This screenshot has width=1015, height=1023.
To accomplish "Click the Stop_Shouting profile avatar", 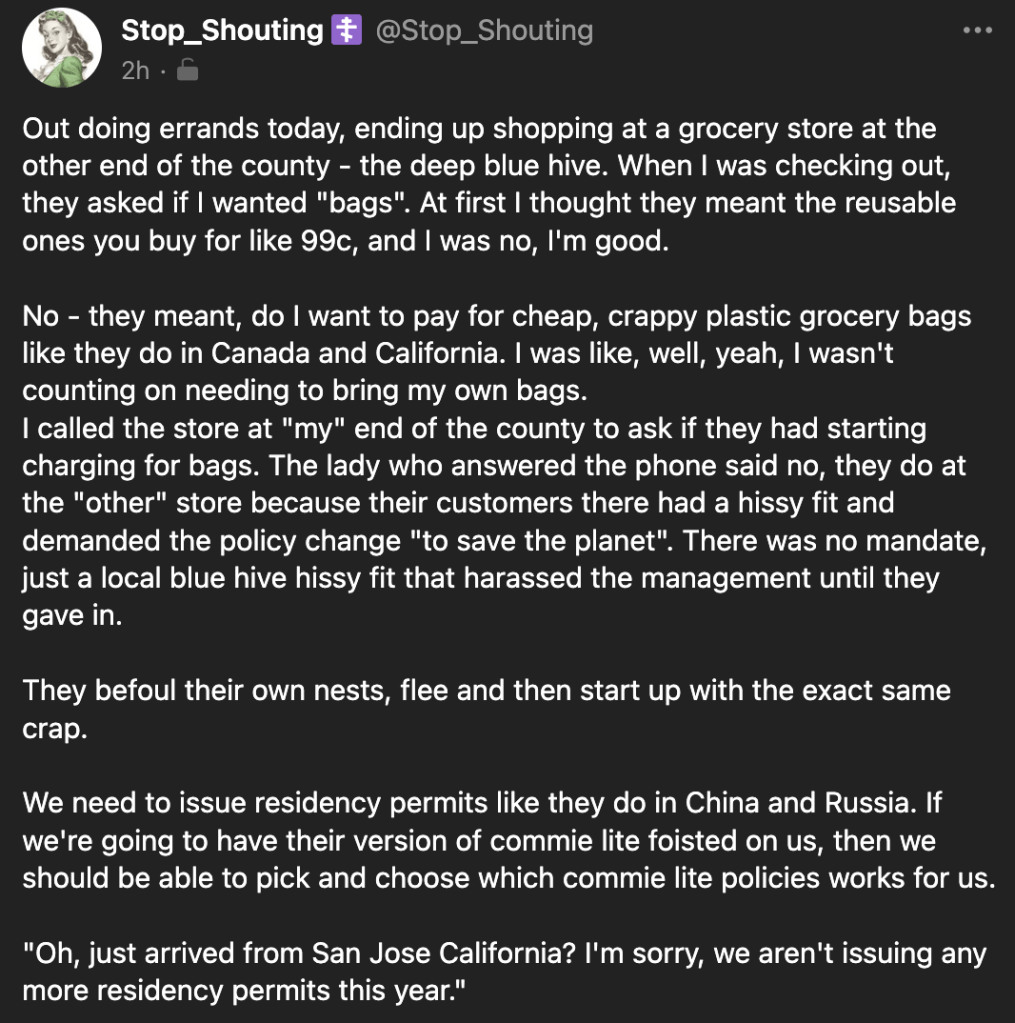I will click(62, 48).
